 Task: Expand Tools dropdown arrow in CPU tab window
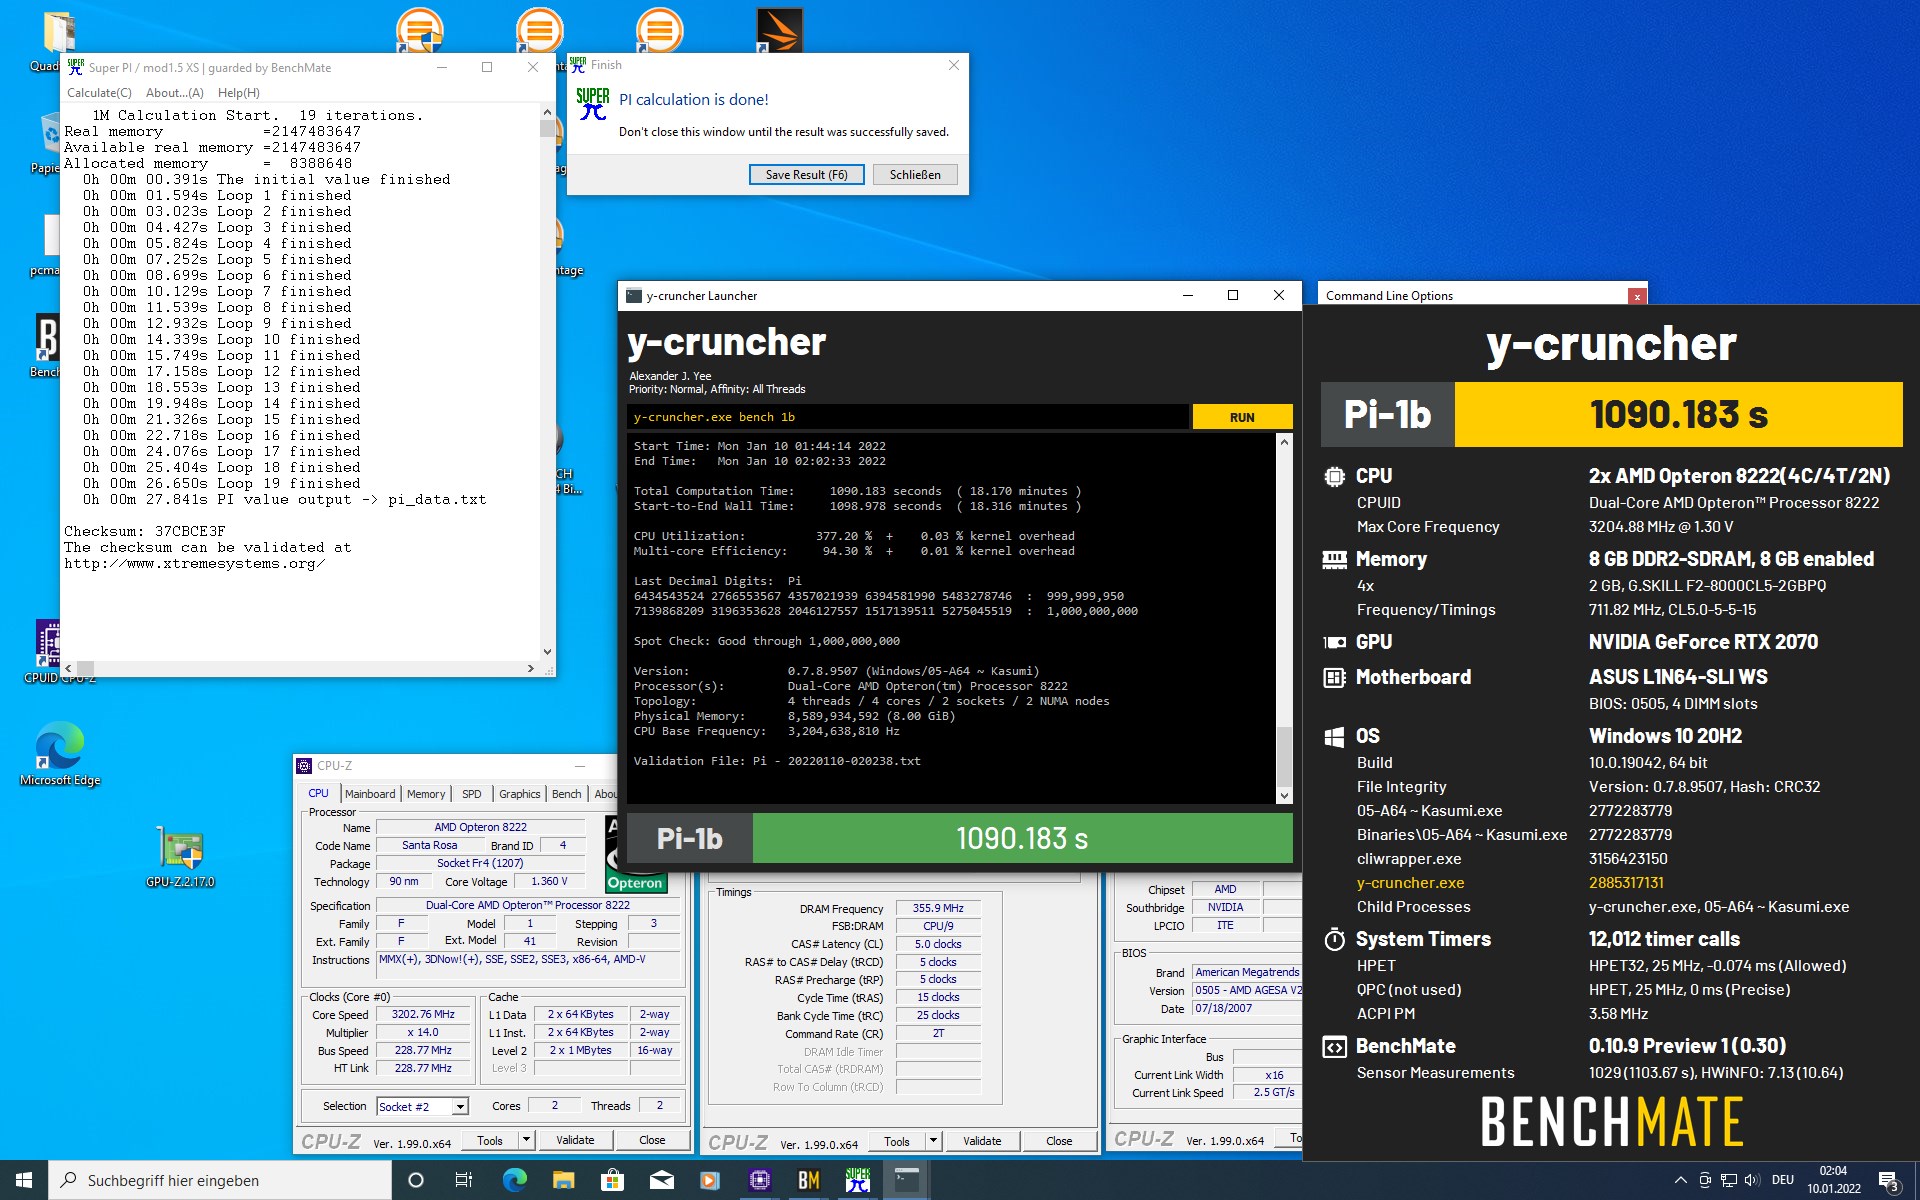(x=525, y=1140)
